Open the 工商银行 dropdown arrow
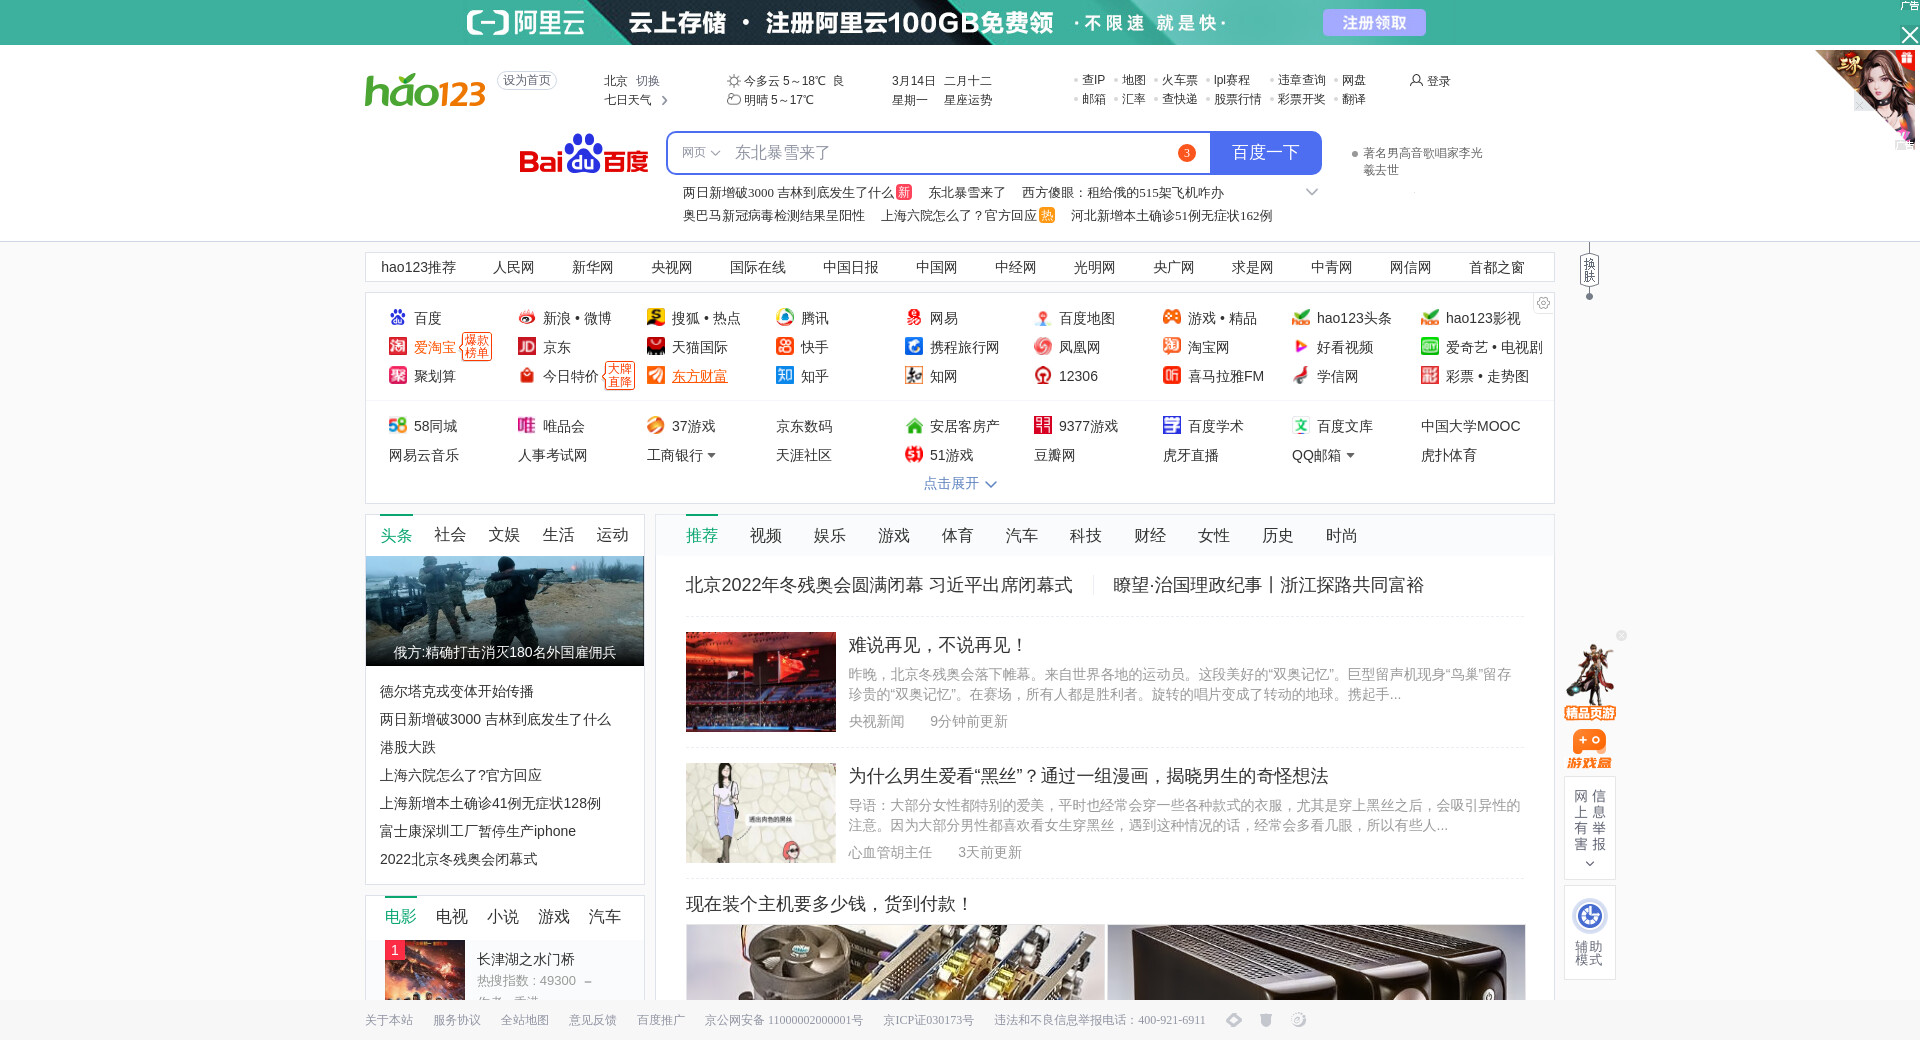Screen dimensions: 1920x1040 pos(711,456)
